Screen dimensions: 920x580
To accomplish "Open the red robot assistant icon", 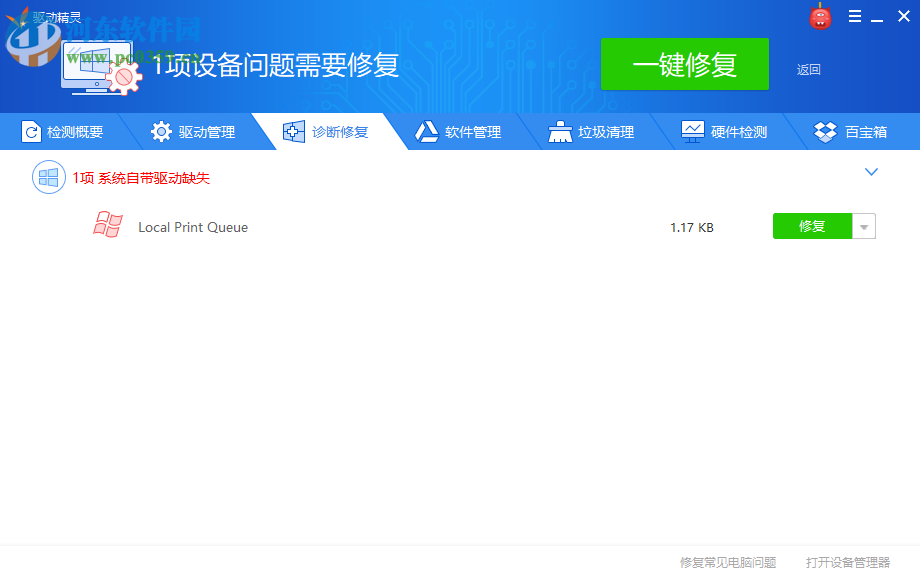I will (x=820, y=16).
